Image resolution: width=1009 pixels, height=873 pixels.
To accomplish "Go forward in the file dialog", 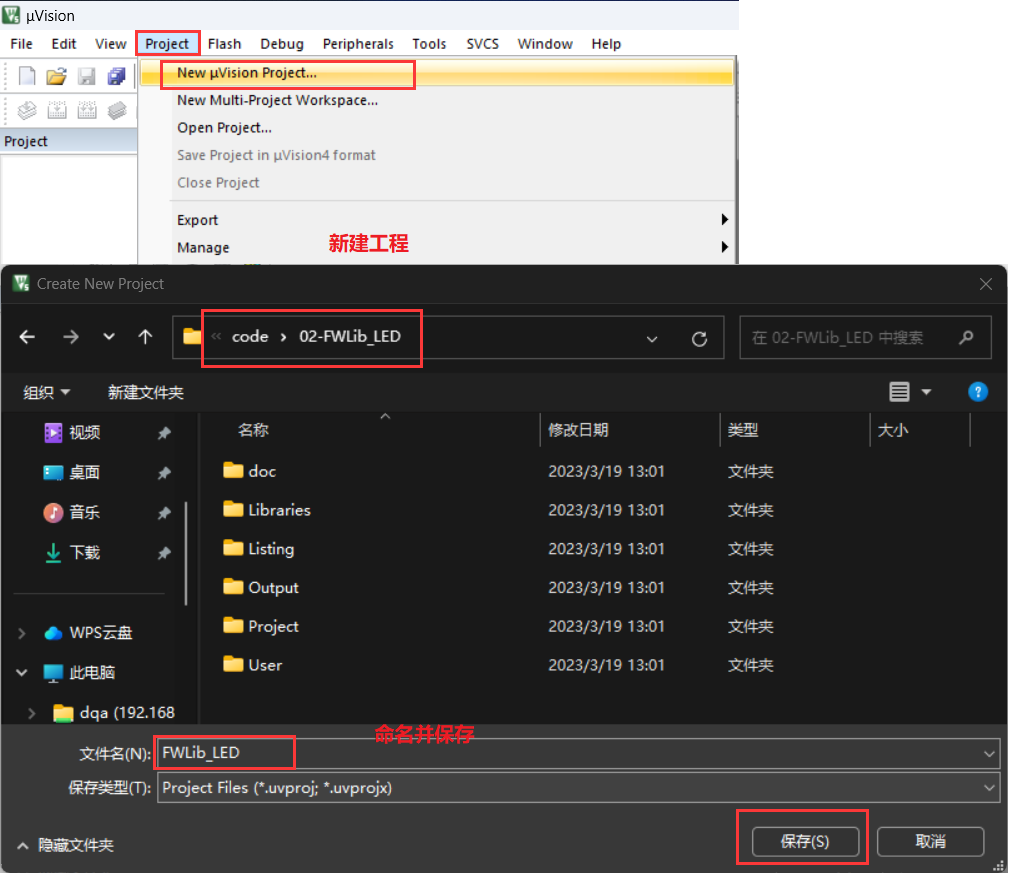I will pyautogui.click(x=71, y=336).
